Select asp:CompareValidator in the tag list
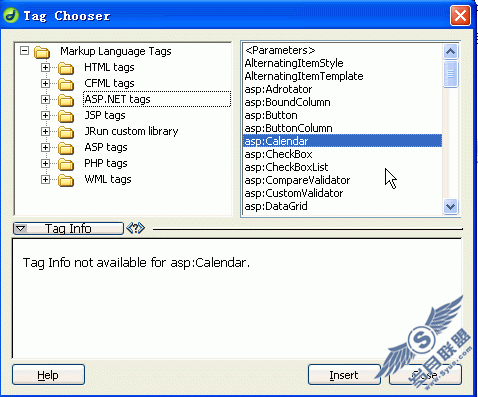 tap(342, 180)
